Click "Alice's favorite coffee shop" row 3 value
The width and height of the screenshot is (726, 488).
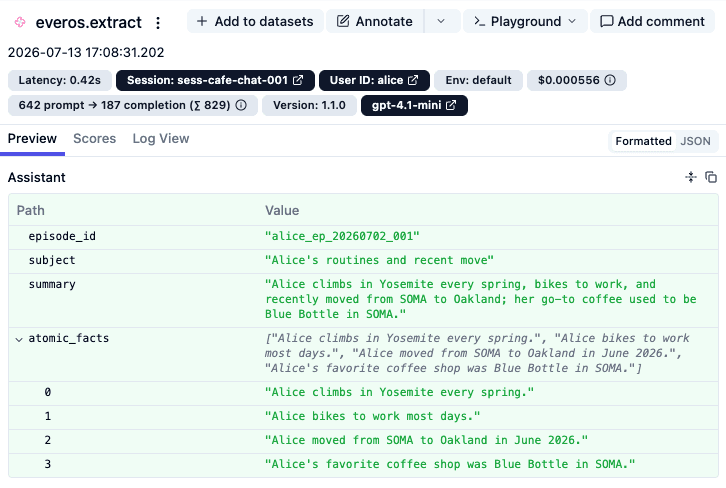coord(450,464)
